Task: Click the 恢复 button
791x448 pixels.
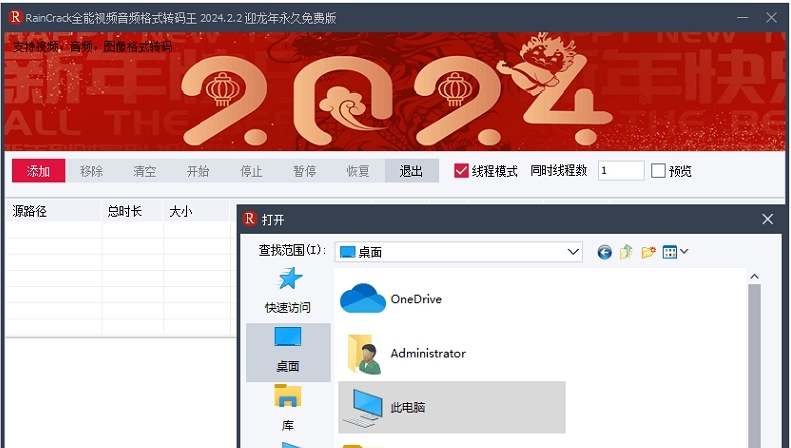Action: (x=358, y=171)
